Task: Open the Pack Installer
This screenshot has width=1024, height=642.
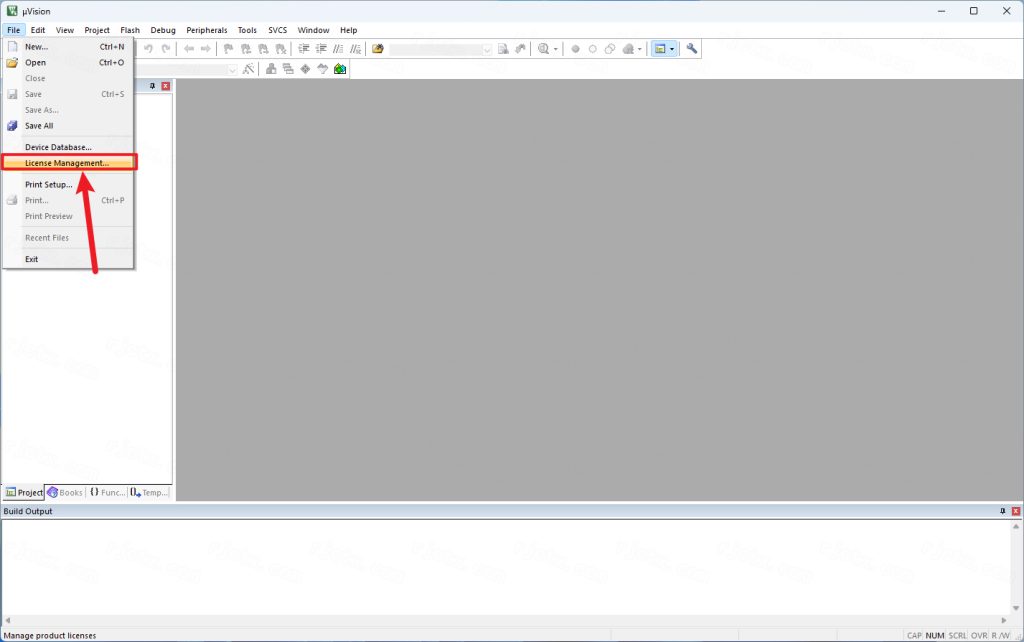Action: click(339, 68)
